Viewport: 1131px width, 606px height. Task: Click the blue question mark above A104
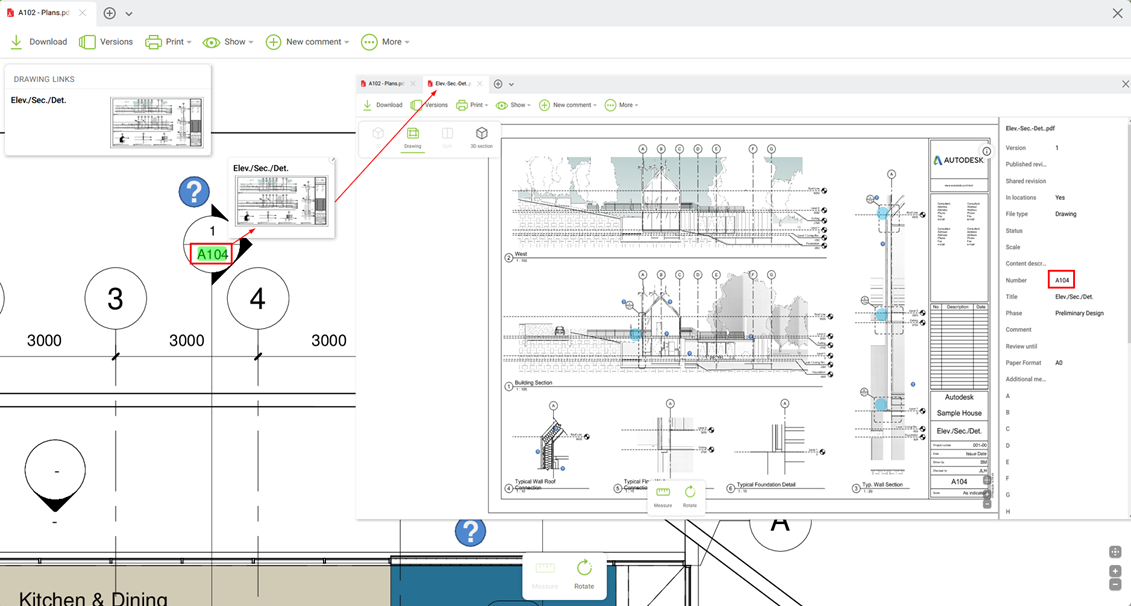(x=194, y=192)
